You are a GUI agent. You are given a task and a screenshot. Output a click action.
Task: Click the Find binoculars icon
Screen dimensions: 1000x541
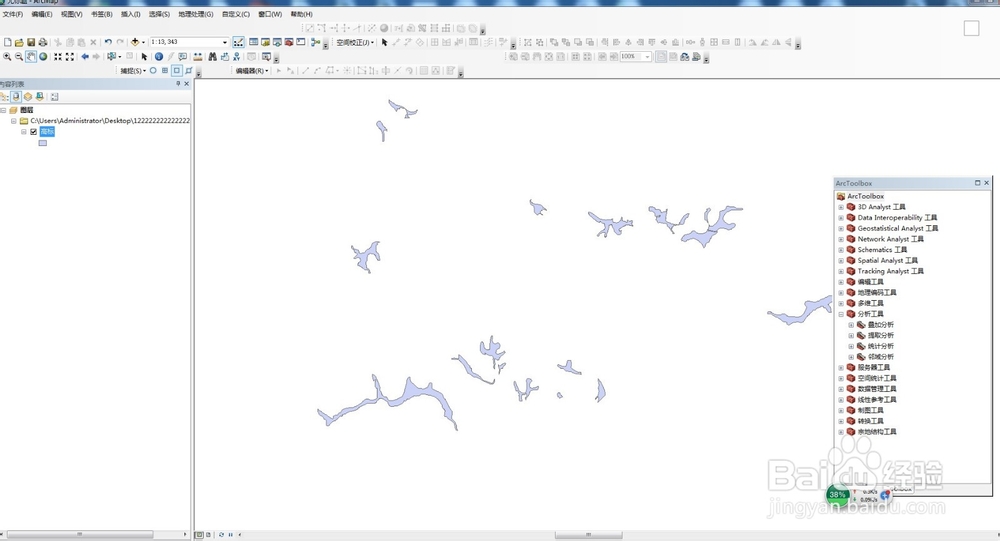pyautogui.click(x=212, y=56)
